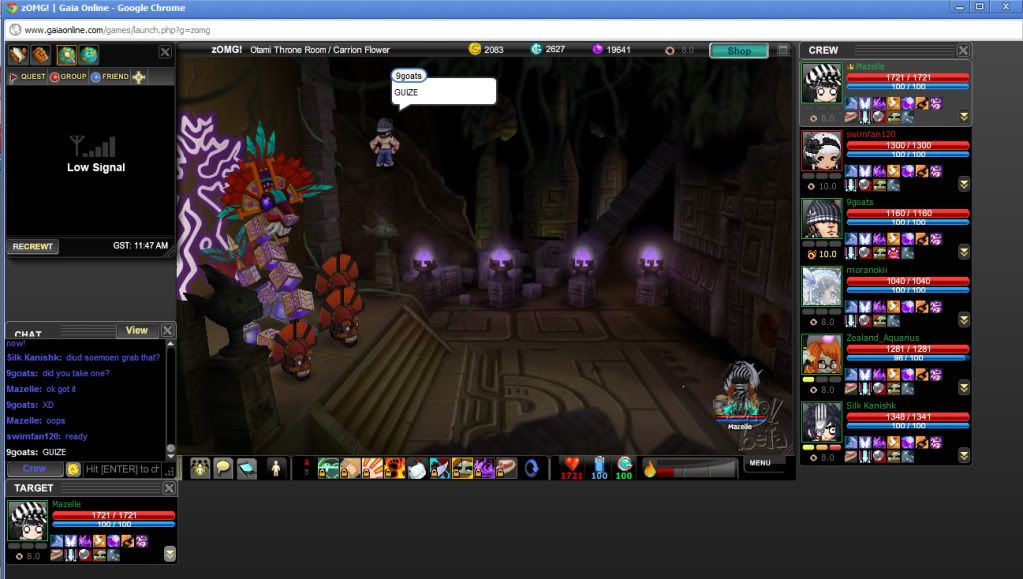Close the minimap panel
The image size is (1023, 579).
(165, 52)
